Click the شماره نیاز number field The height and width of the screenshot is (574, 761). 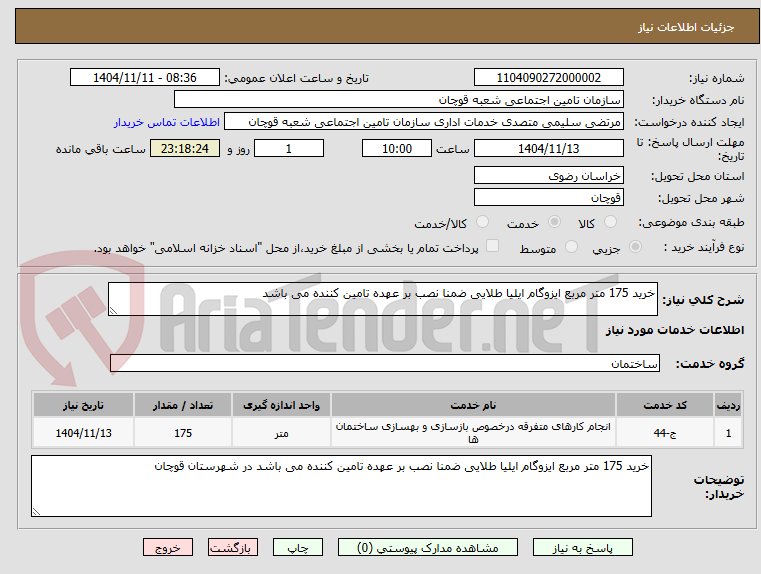[x=549, y=78]
